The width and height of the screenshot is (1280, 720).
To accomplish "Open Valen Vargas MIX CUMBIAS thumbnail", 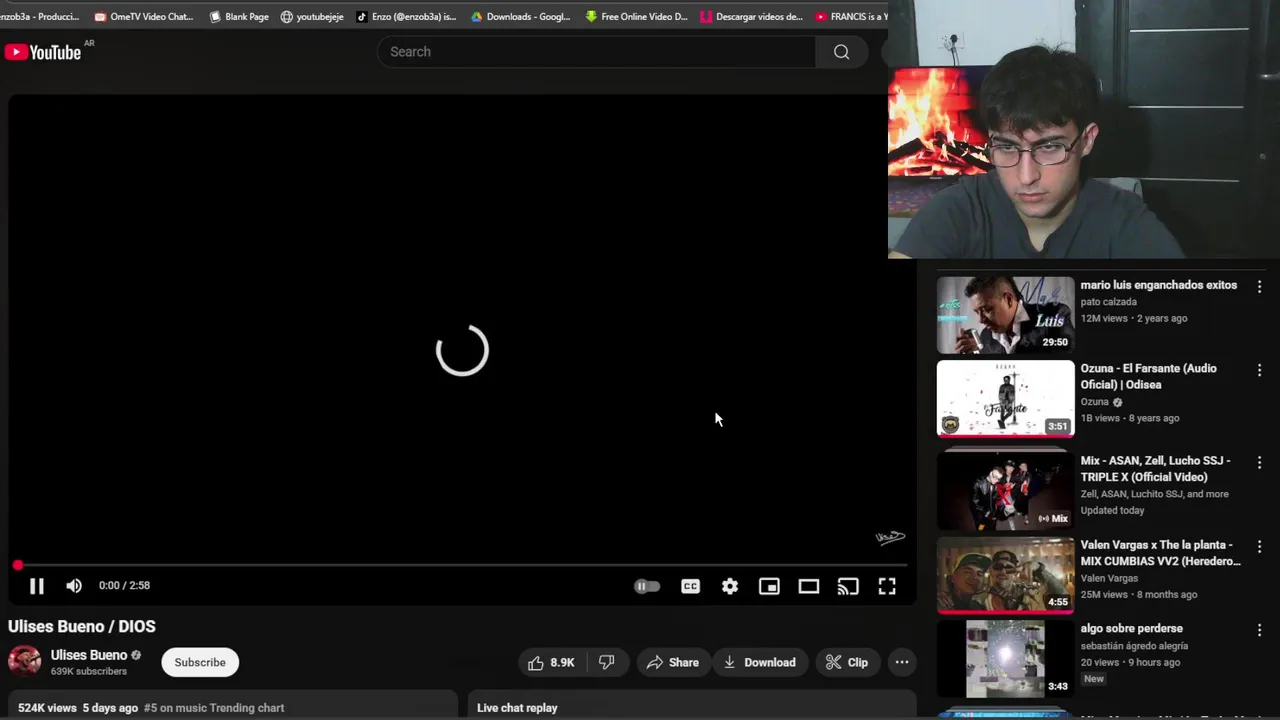I will coord(1005,575).
